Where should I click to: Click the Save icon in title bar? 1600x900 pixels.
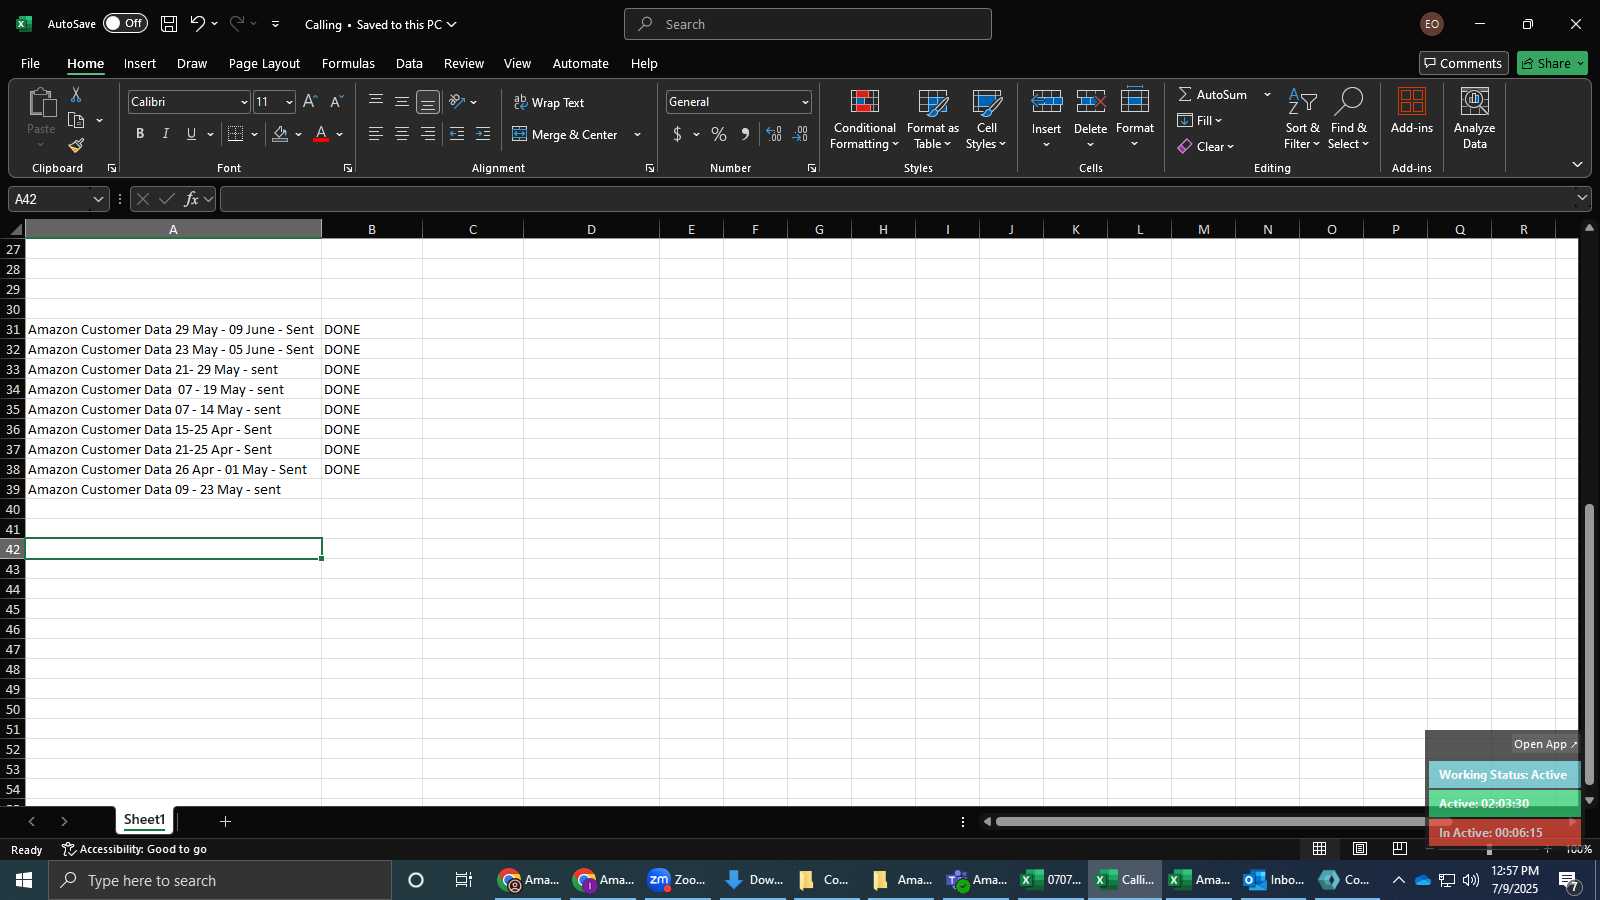(x=169, y=24)
